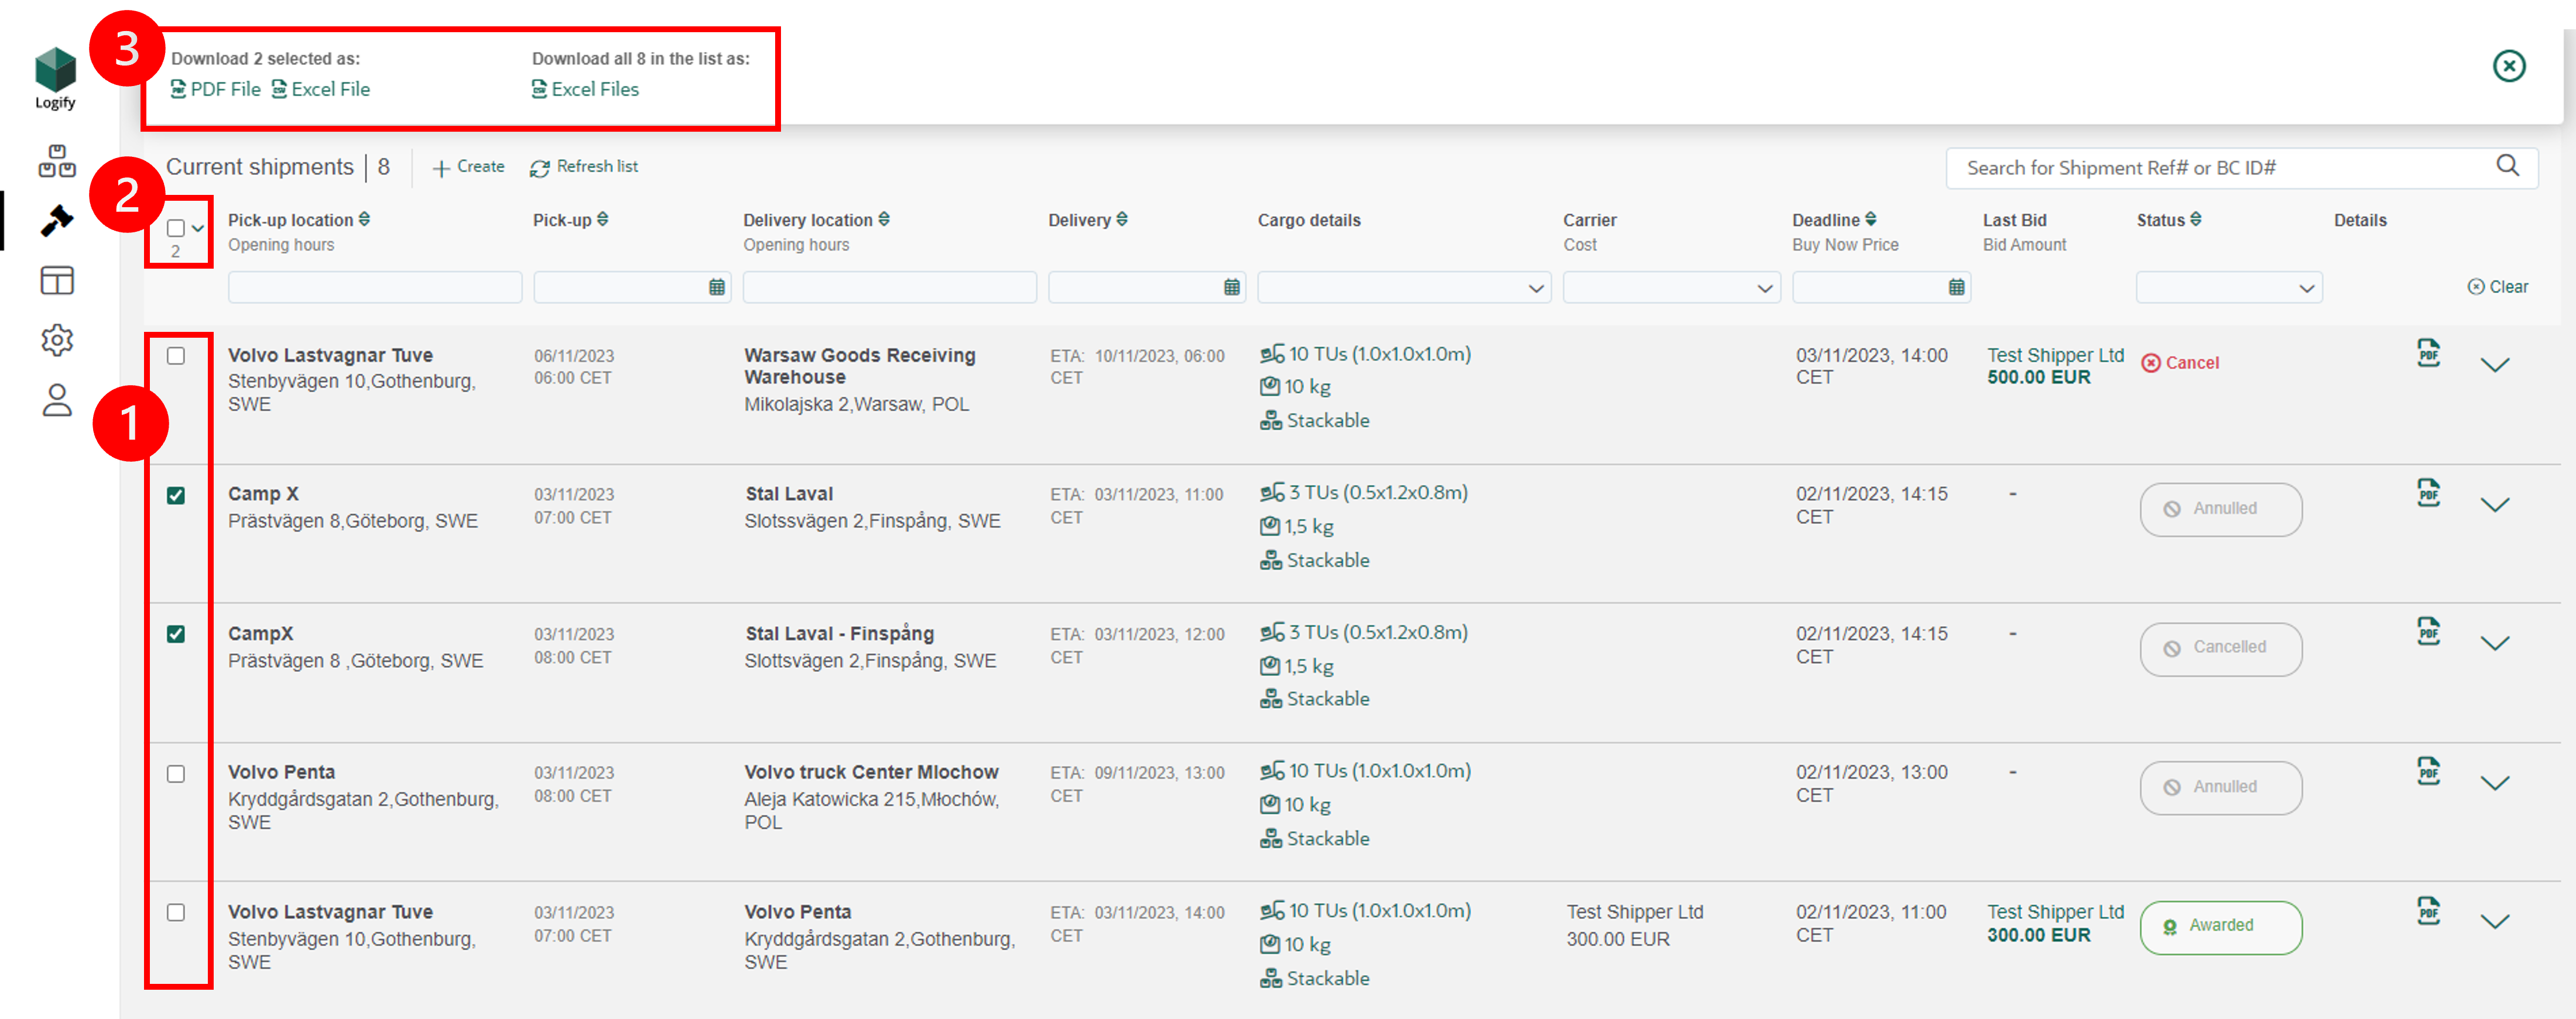Clear all column filters
Viewport: 2576px width, 1019px height.
tap(2498, 287)
